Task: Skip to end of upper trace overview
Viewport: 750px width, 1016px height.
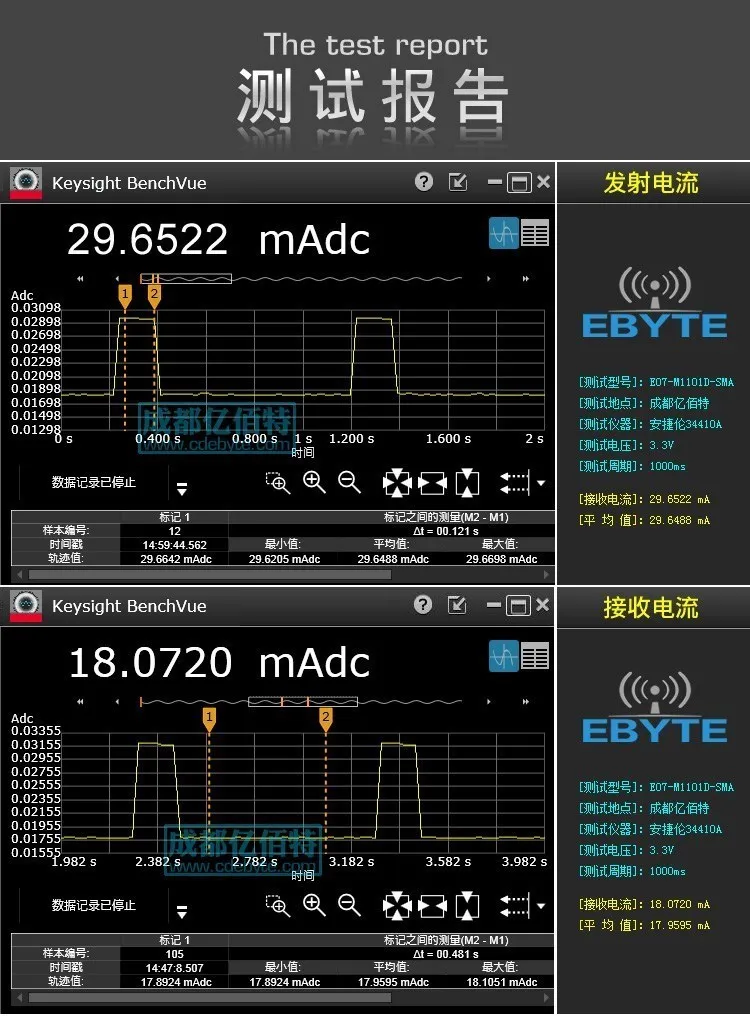Action: click(x=526, y=279)
